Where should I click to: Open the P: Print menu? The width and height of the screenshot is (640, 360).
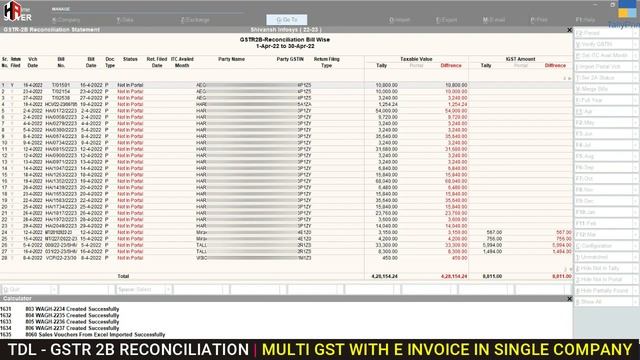539,20
